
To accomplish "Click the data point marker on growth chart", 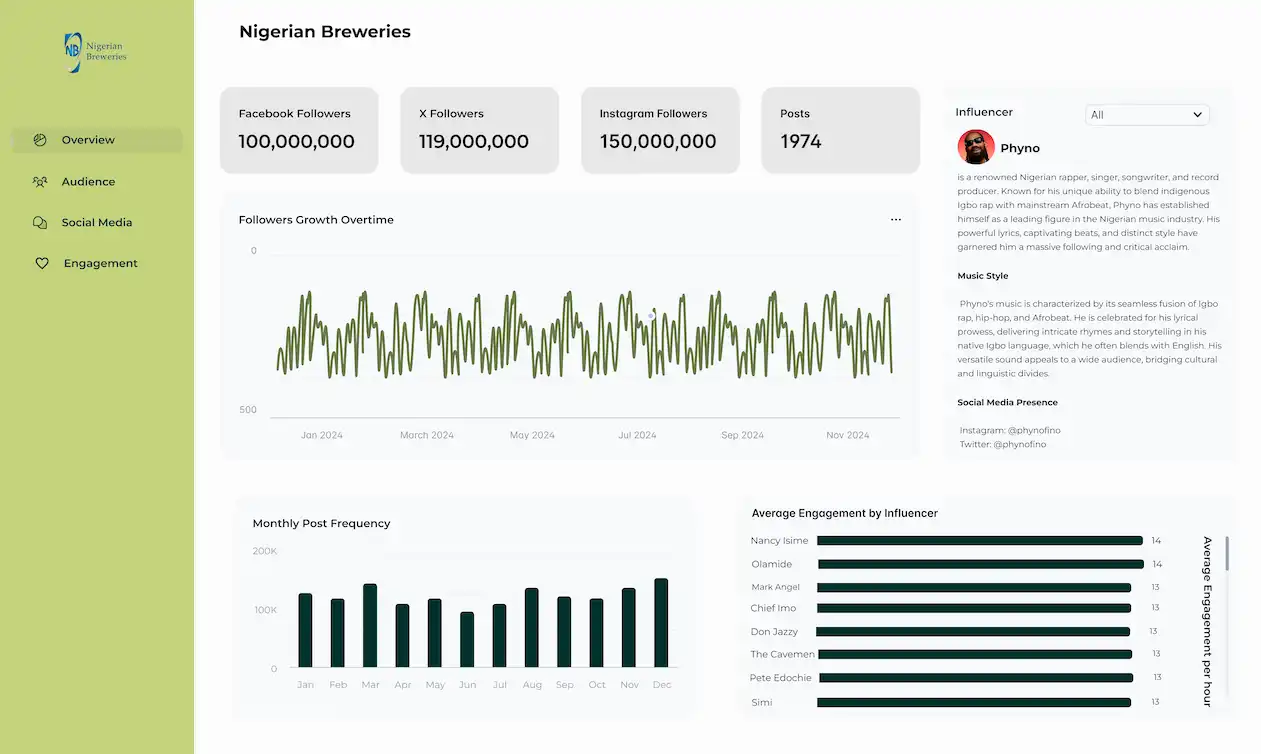I will (x=651, y=316).
